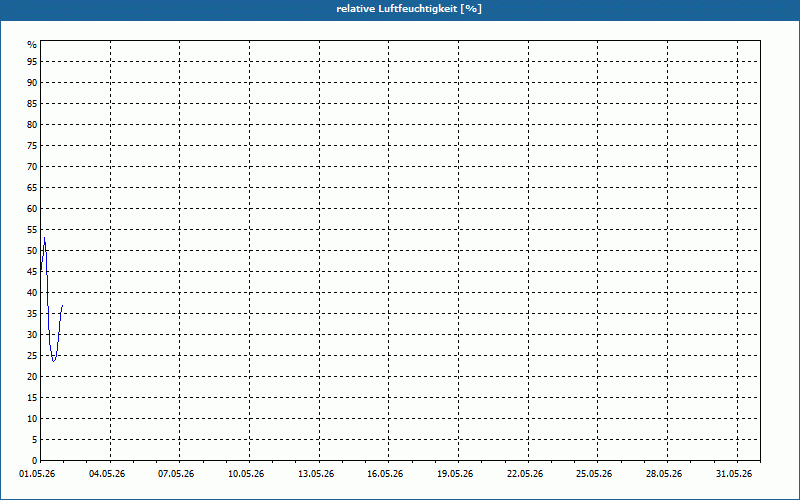Click the y-axis value 90
Viewport: 800px width, 500px height.
pos(32,83)
